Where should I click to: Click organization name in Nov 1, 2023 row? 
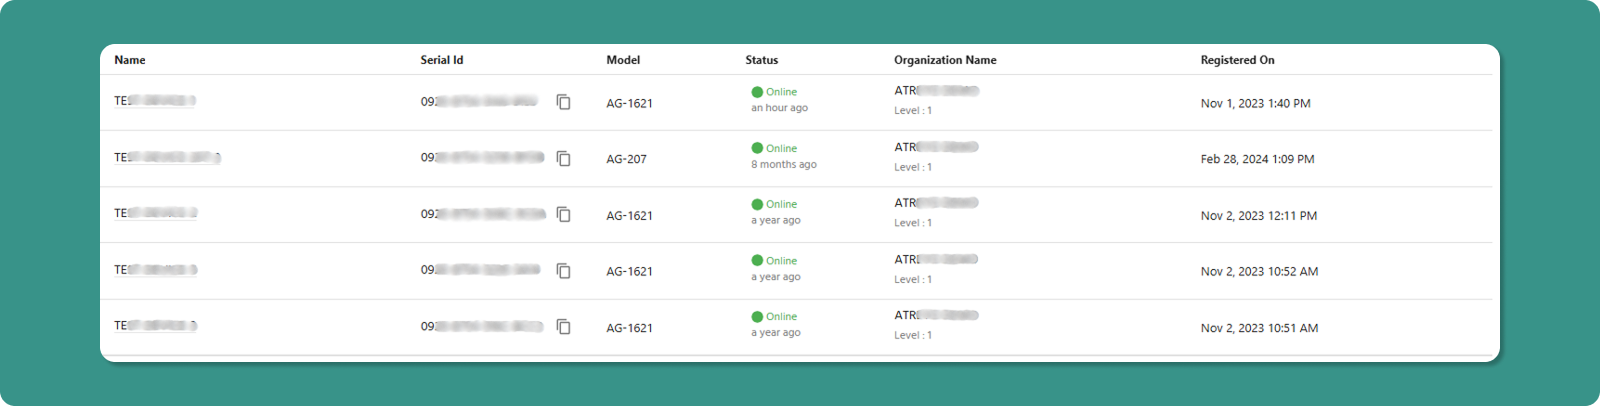[x=936, y=91]
